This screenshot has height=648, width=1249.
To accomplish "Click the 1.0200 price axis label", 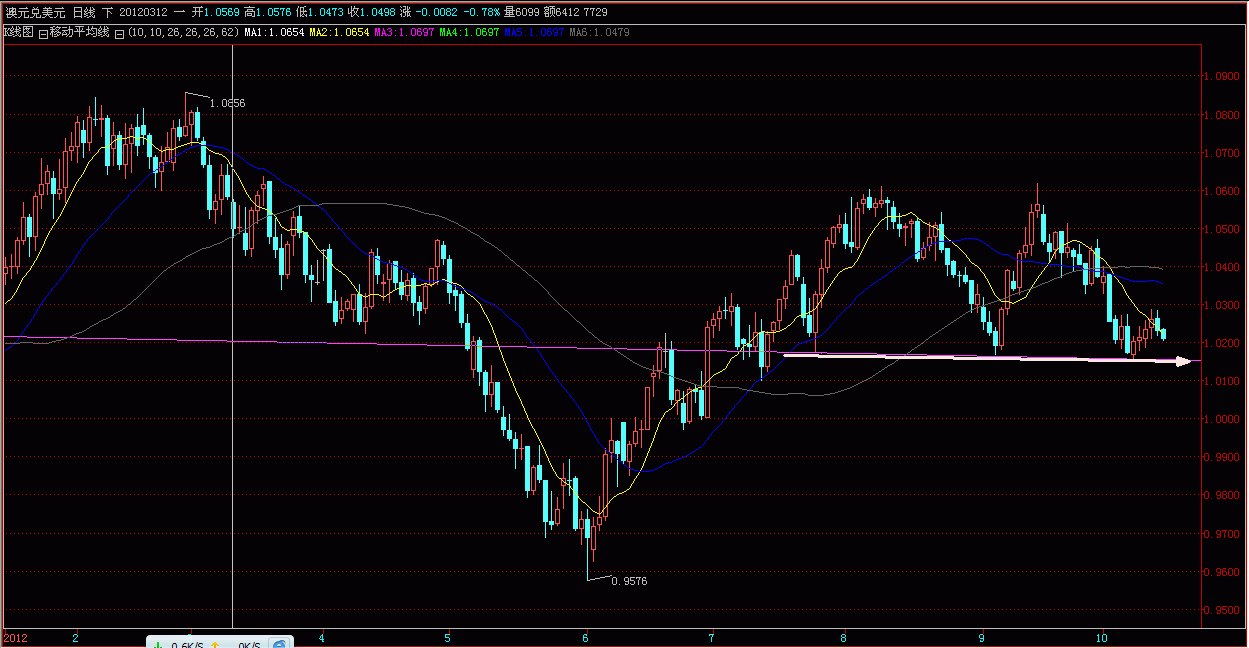I will click(1222, 343).
